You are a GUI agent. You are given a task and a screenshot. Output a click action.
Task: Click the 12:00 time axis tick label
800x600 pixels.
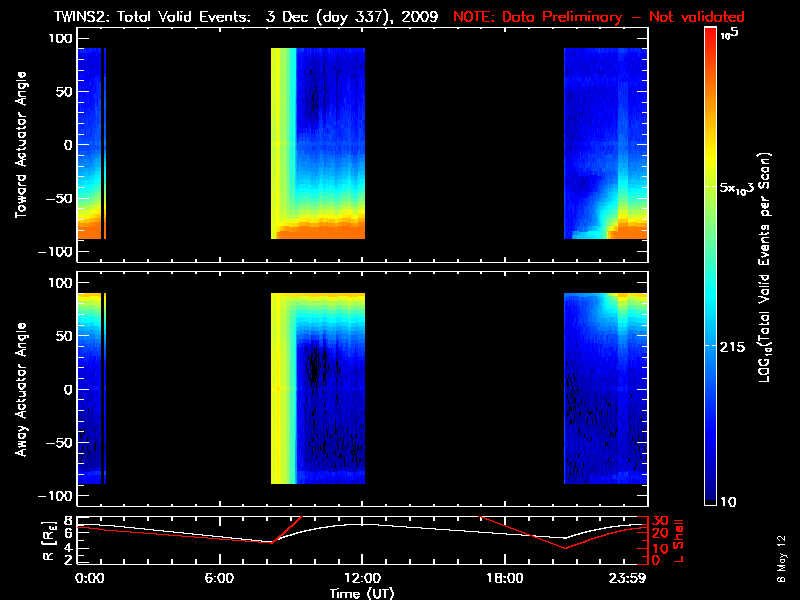(x=362, y=579)
